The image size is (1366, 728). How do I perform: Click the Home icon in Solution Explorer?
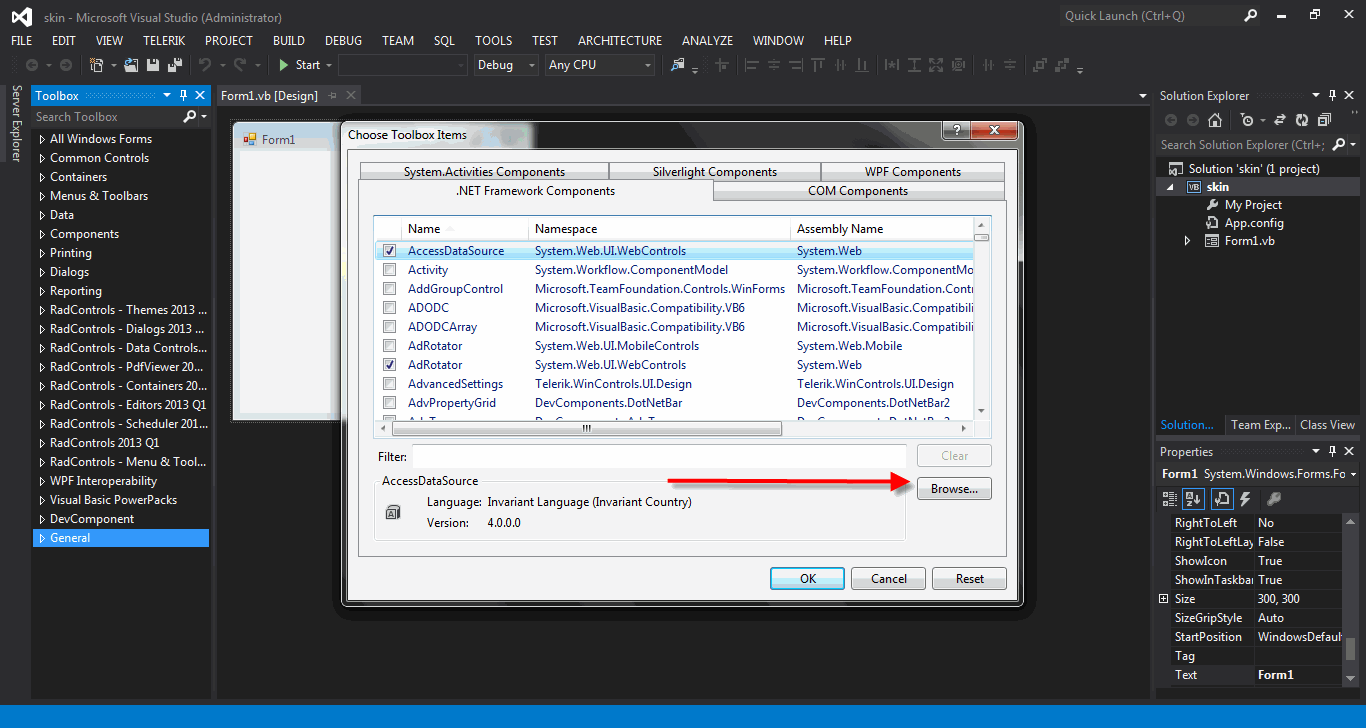pos(1214,120)
